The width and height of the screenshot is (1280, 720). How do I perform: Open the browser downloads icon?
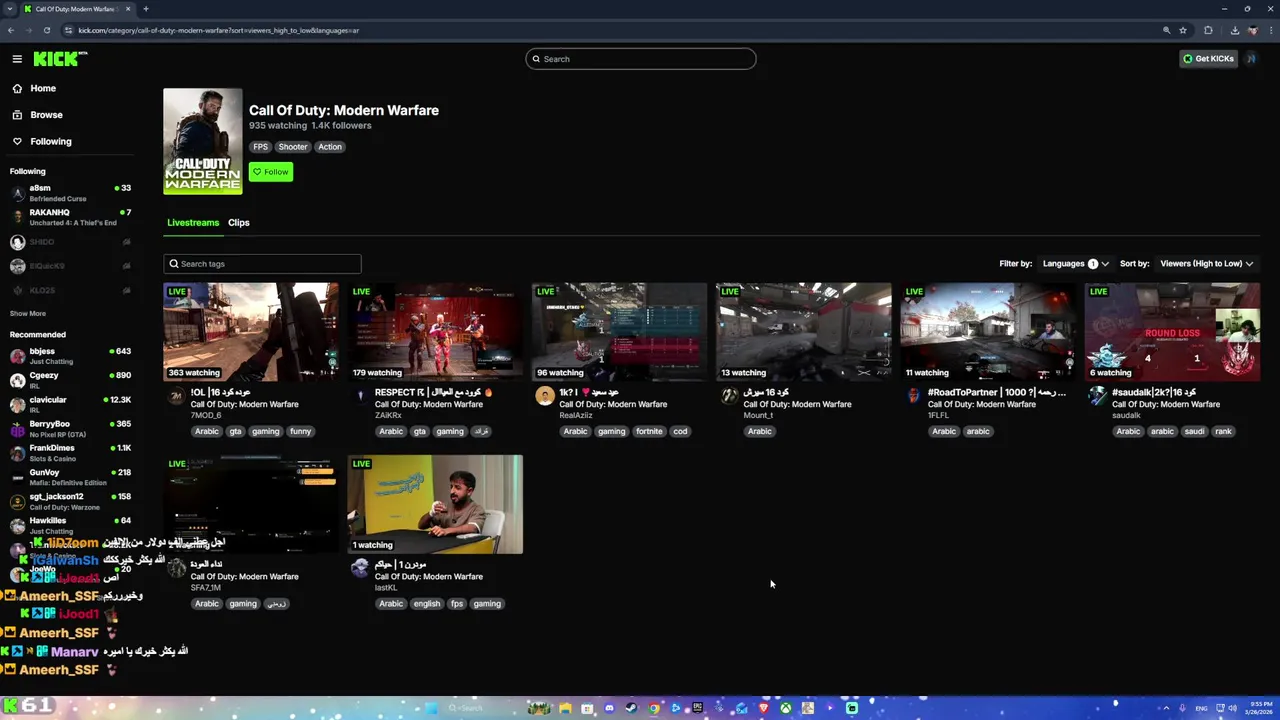[x=1234, y=30]
